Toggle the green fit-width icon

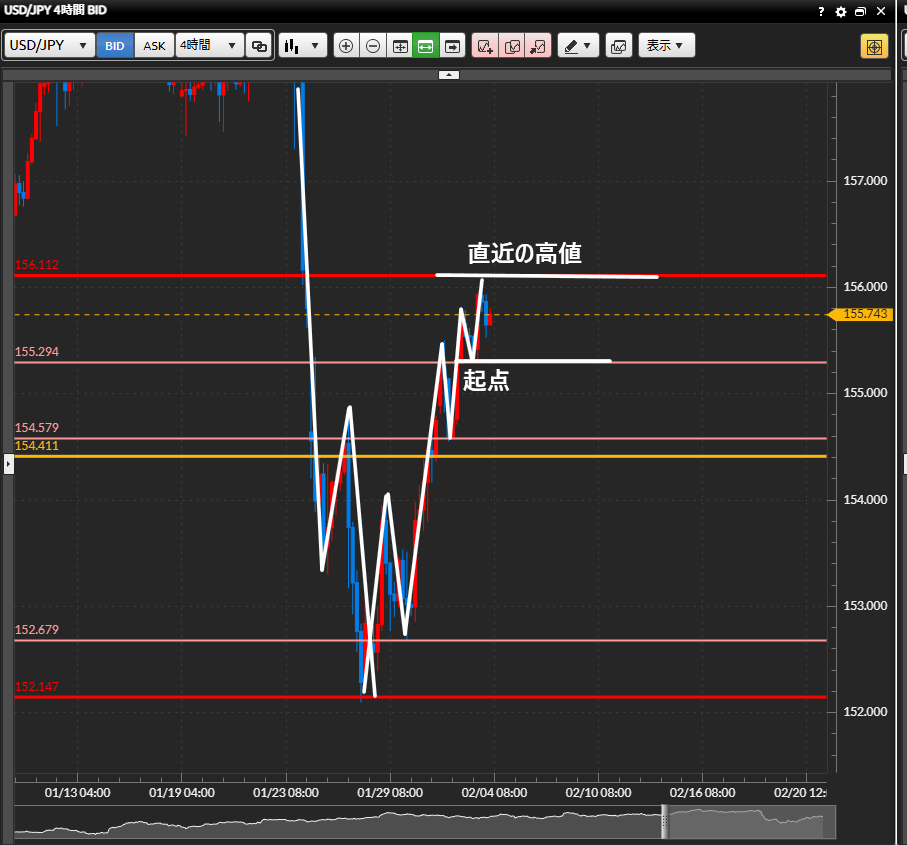[x=425, y=46]
